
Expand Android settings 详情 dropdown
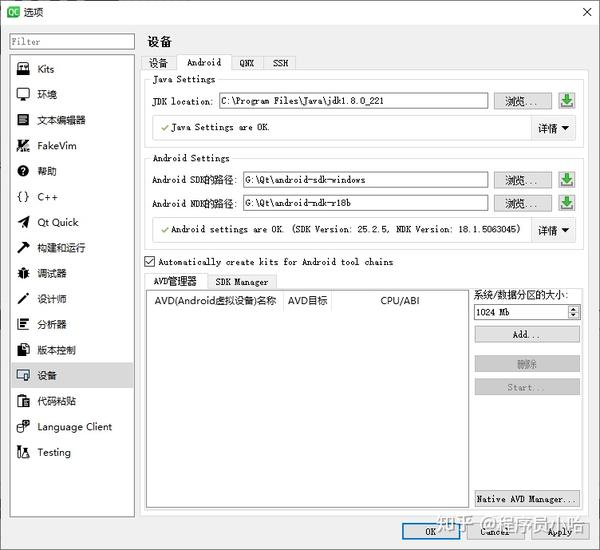[x=553, y=230]
